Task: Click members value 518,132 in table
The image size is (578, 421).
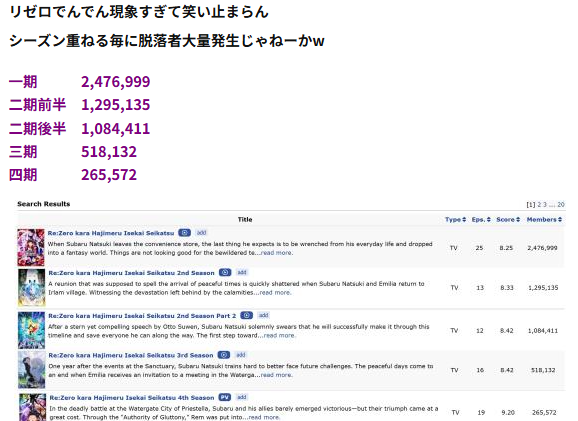Action: (543, 370)
